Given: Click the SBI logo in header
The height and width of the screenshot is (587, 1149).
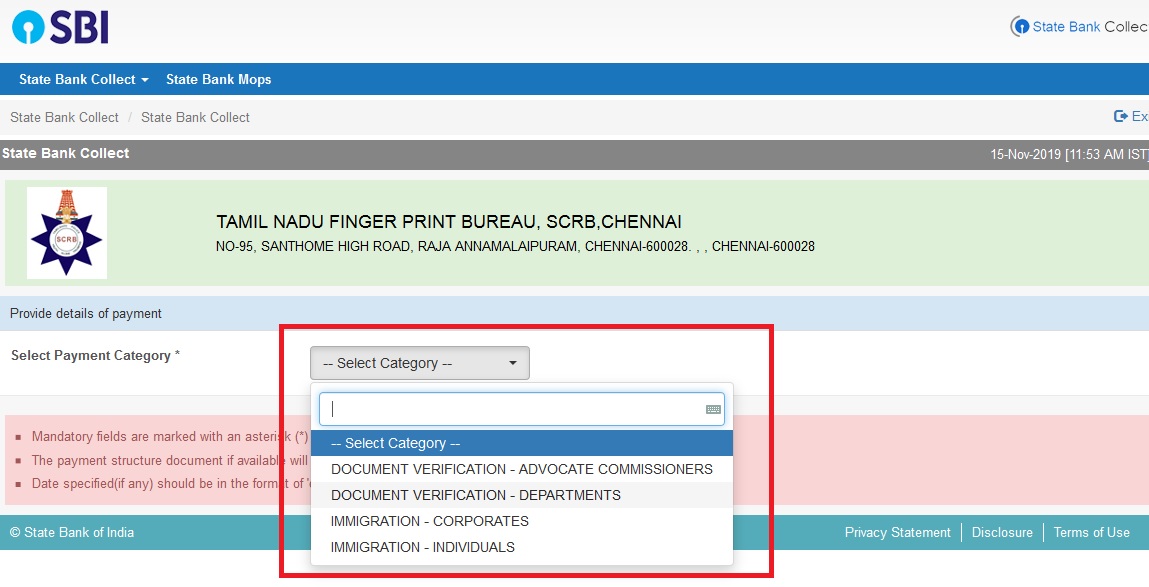Looking at the screenshot, I should [60, 27].
